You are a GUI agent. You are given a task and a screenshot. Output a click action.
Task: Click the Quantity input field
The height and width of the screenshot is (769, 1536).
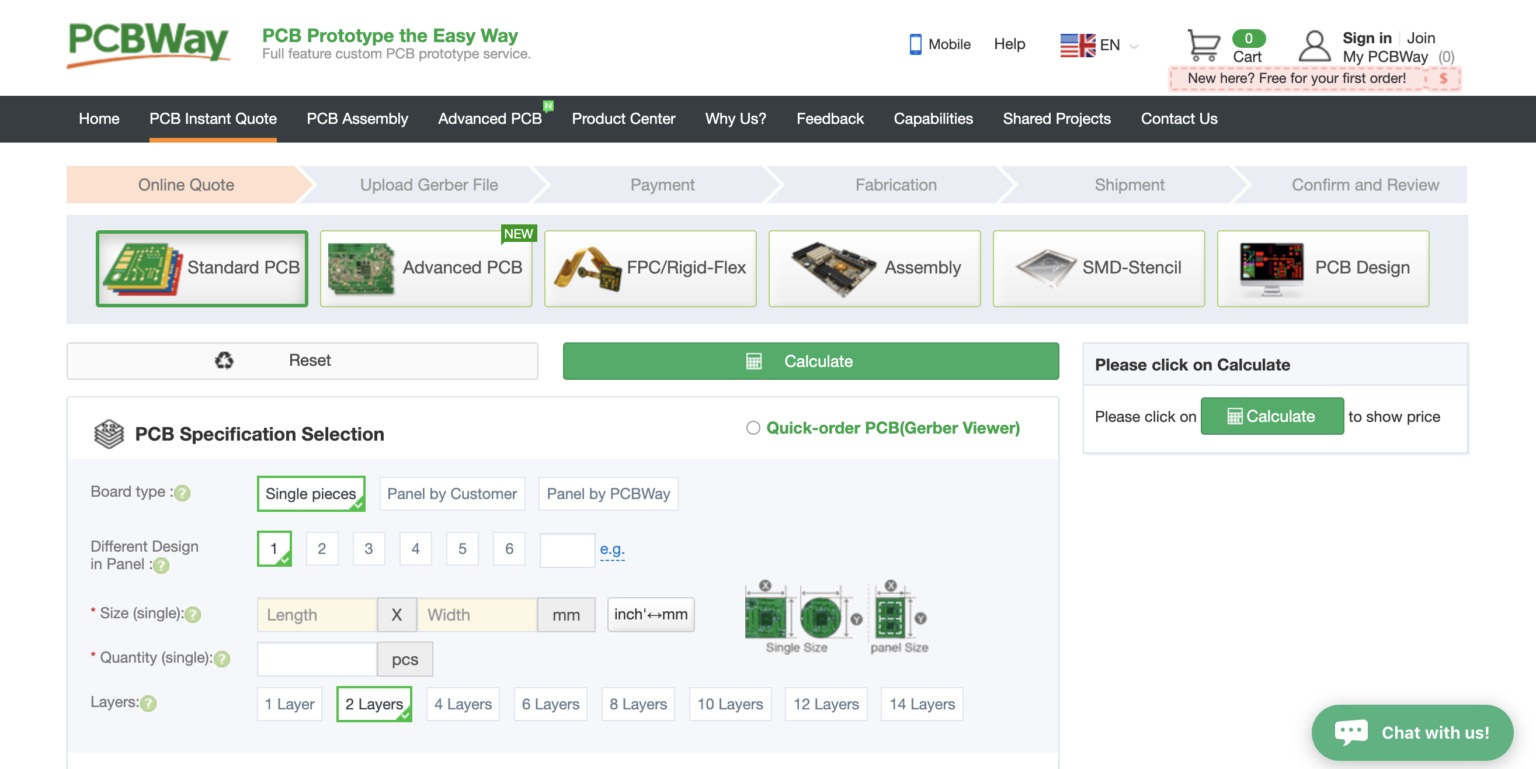315,659
